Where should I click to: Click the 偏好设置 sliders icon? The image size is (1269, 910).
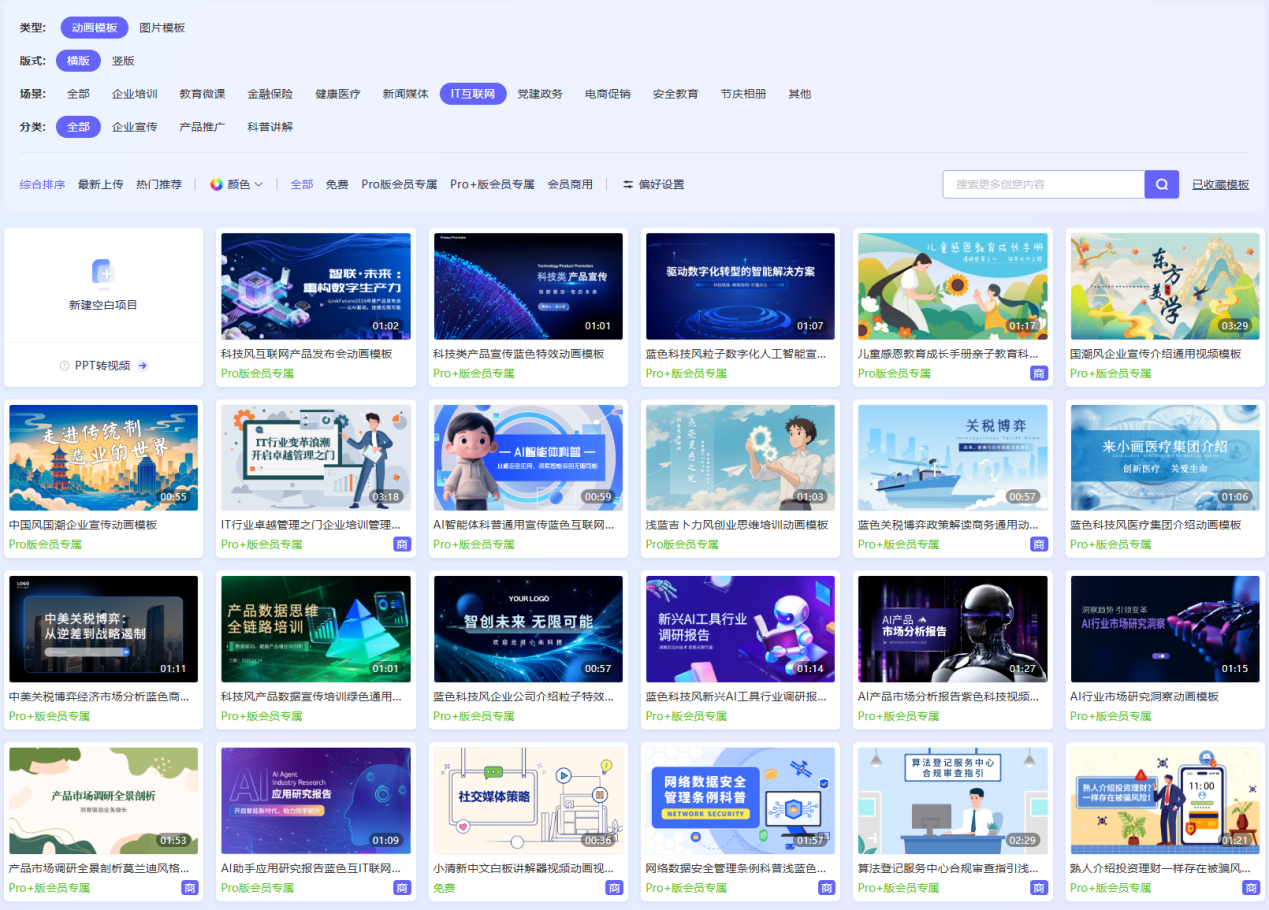point(628,185)
